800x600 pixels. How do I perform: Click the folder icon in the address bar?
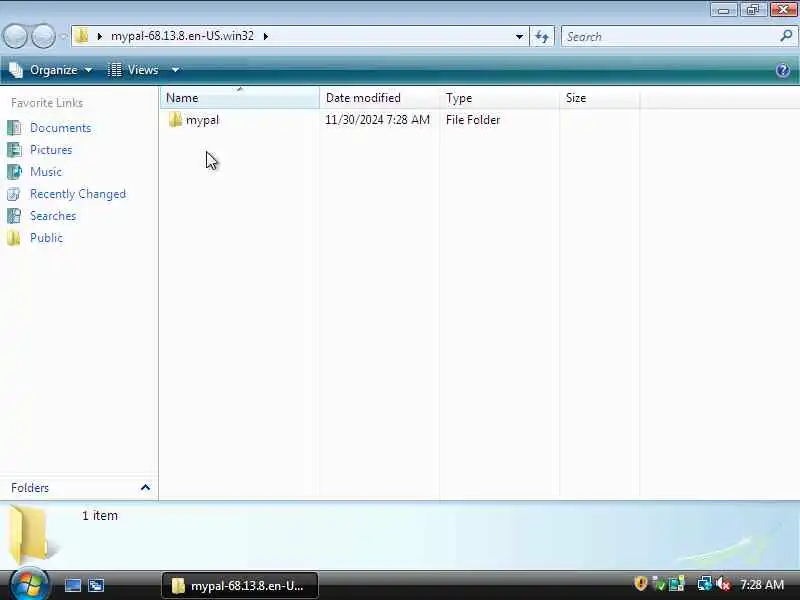(x=81, y=36)
